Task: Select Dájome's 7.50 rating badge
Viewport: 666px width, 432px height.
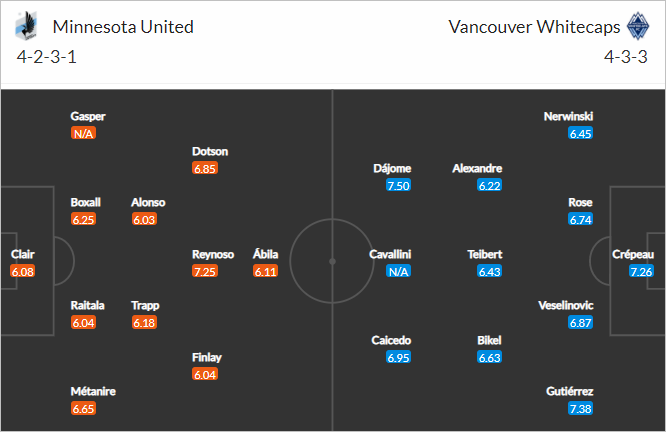Action: (x=398, y=185)
